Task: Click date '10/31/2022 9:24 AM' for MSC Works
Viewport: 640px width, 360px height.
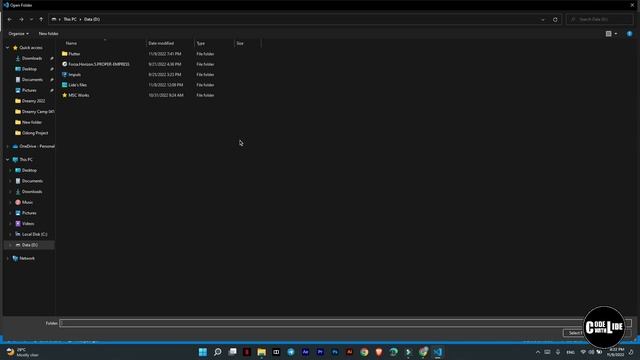Action: 166,95
